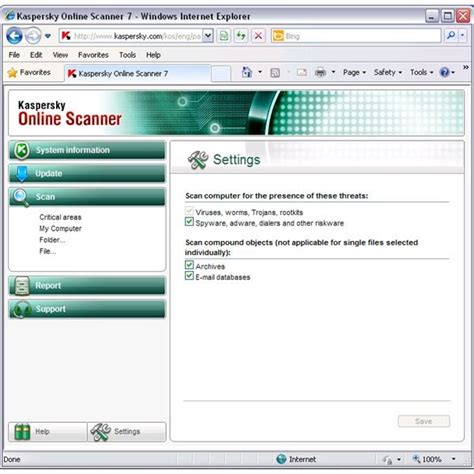Screen dimensions: 474x474
Task: Open the Support section
Action: click(x=87, y=309)
